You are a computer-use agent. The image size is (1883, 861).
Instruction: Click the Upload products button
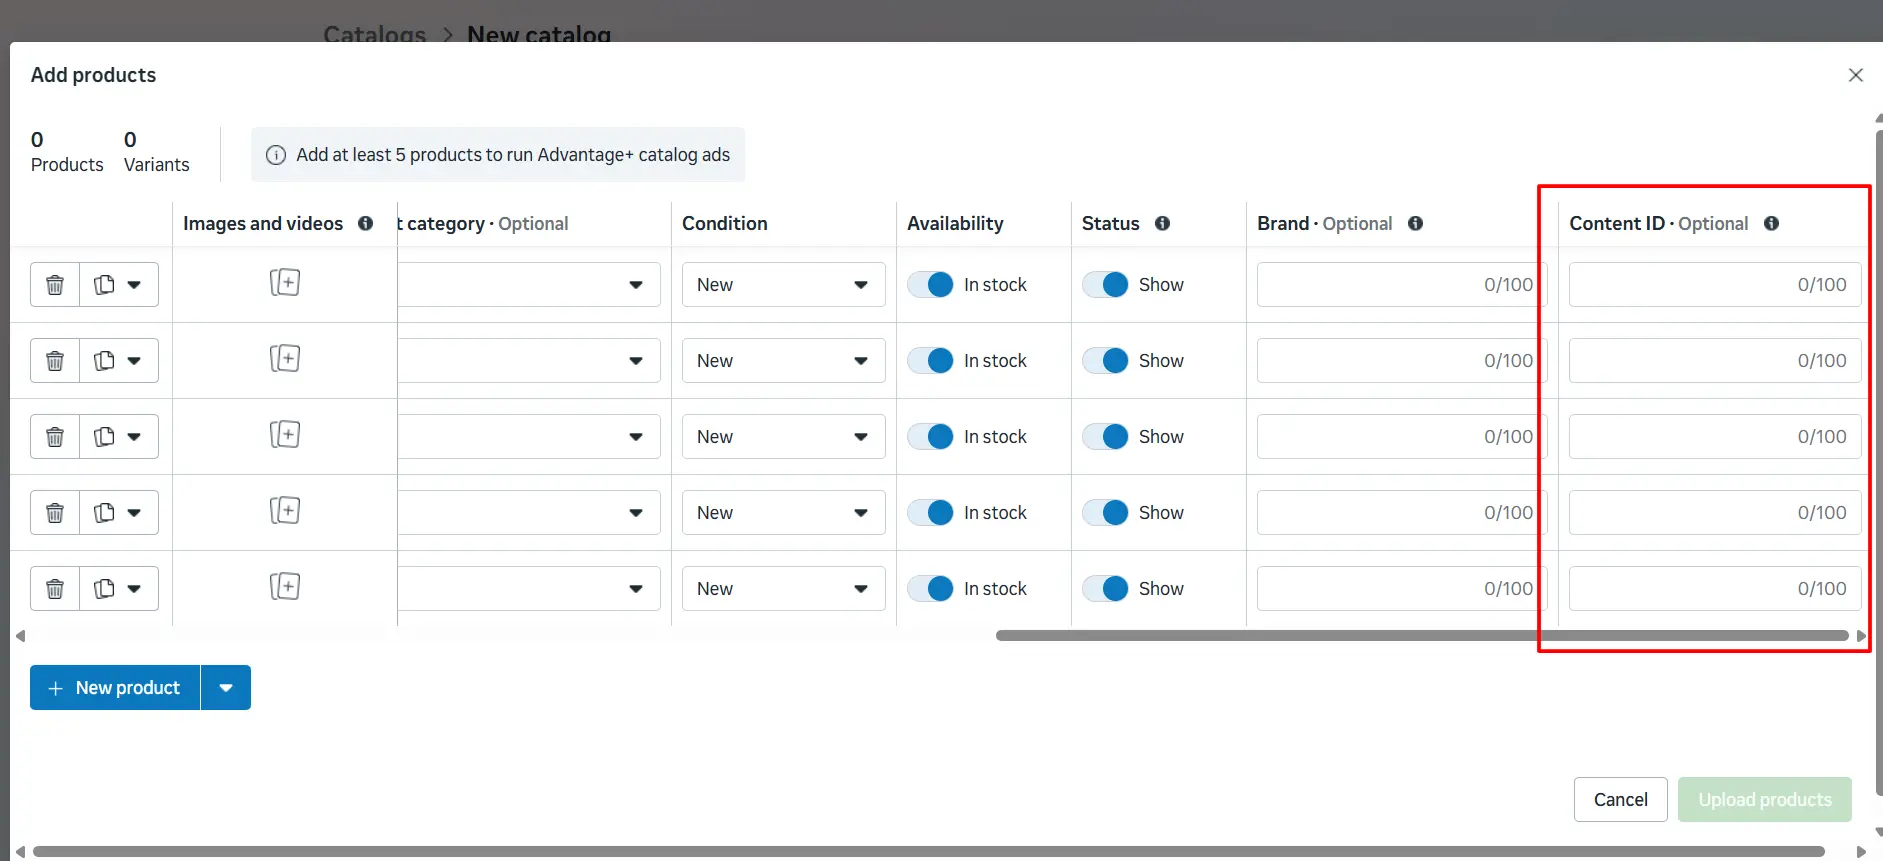pyautogui.click(x=1765, y=800)
